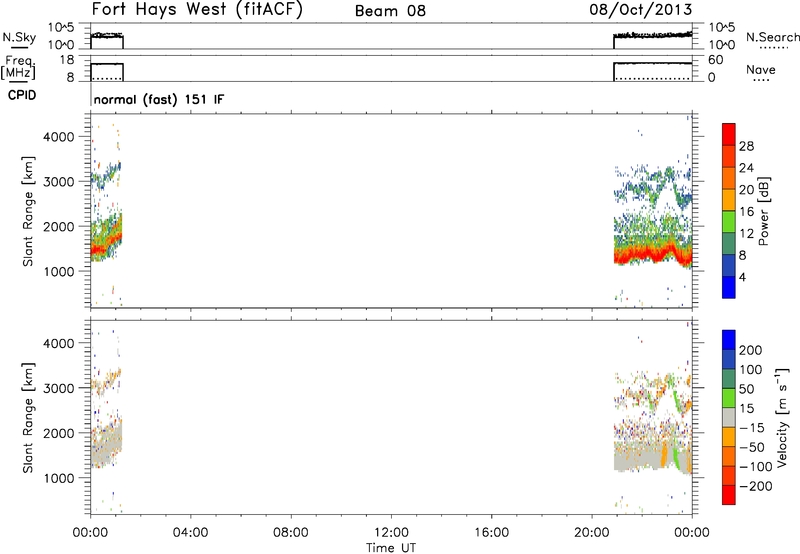This screenshot has width=800, height=554.
Task: Click the "Time UT" axis title
Action: click(391, 548)
